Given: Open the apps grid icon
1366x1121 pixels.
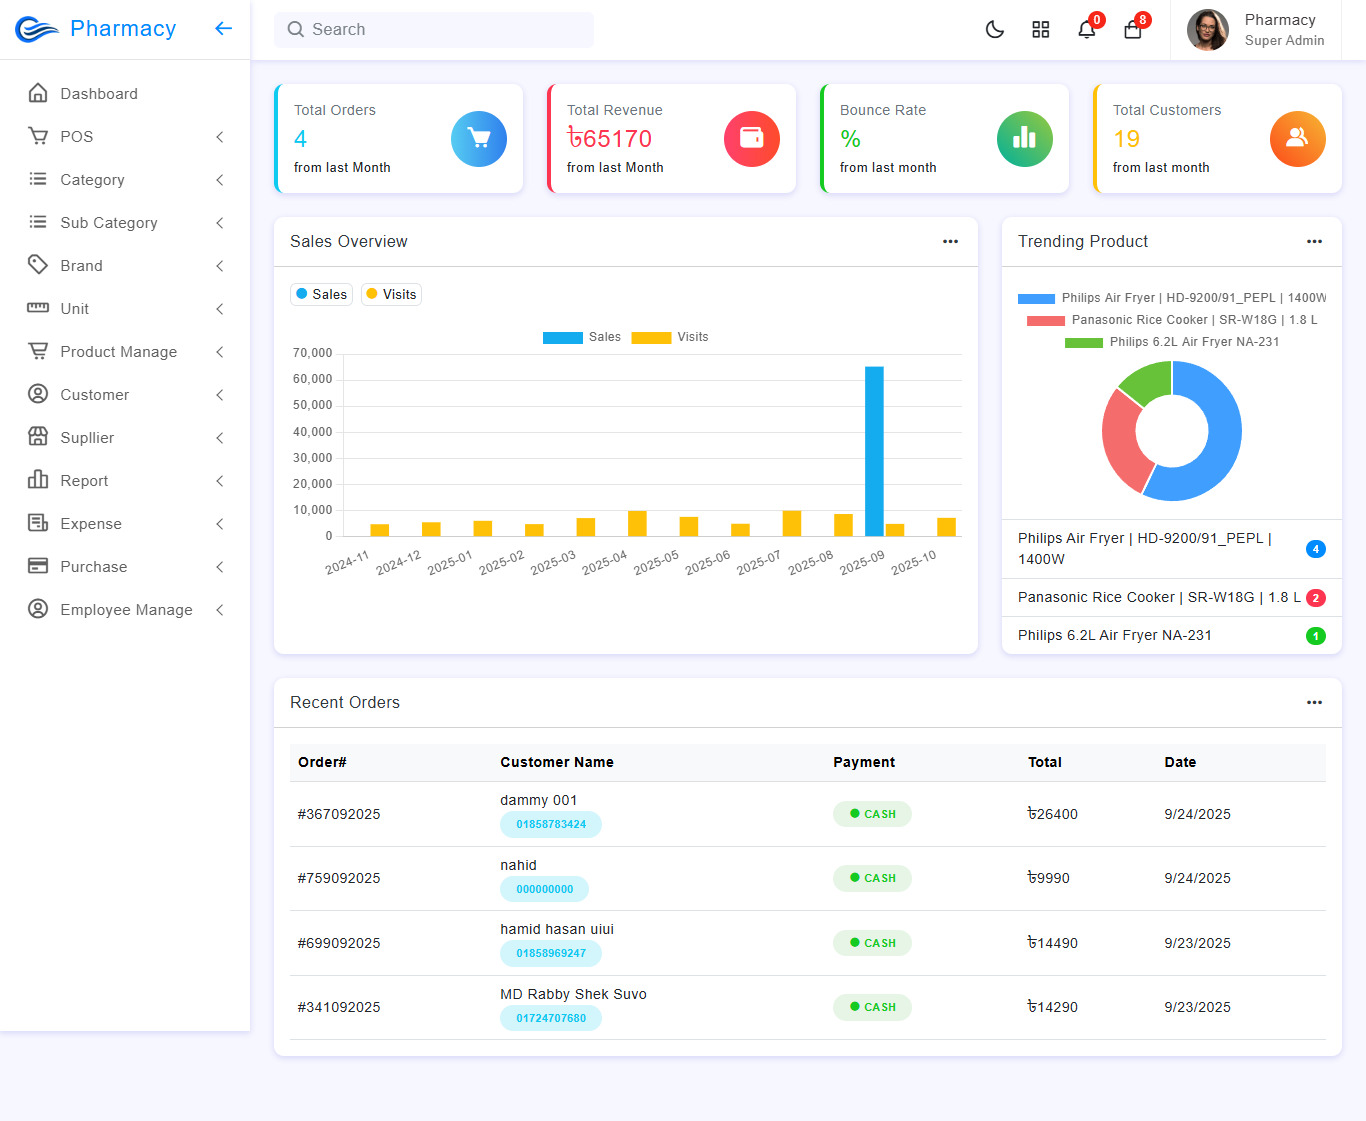Looking at the screenshot, I should coord(1040,30).
